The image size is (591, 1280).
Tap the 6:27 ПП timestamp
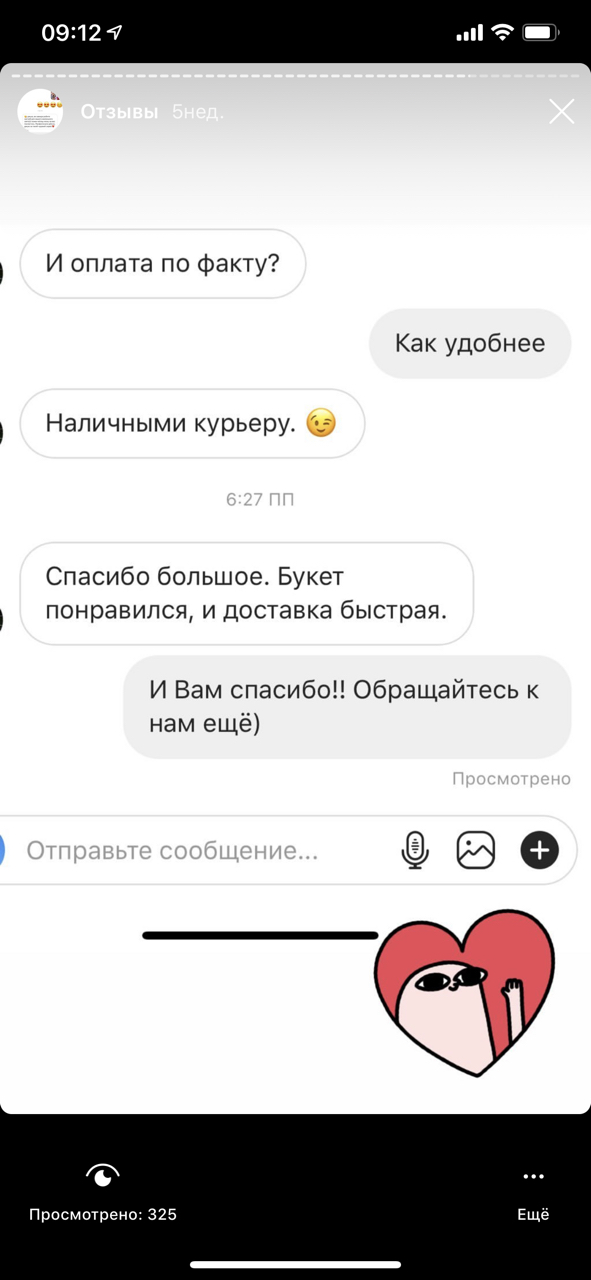click(260, 499)
